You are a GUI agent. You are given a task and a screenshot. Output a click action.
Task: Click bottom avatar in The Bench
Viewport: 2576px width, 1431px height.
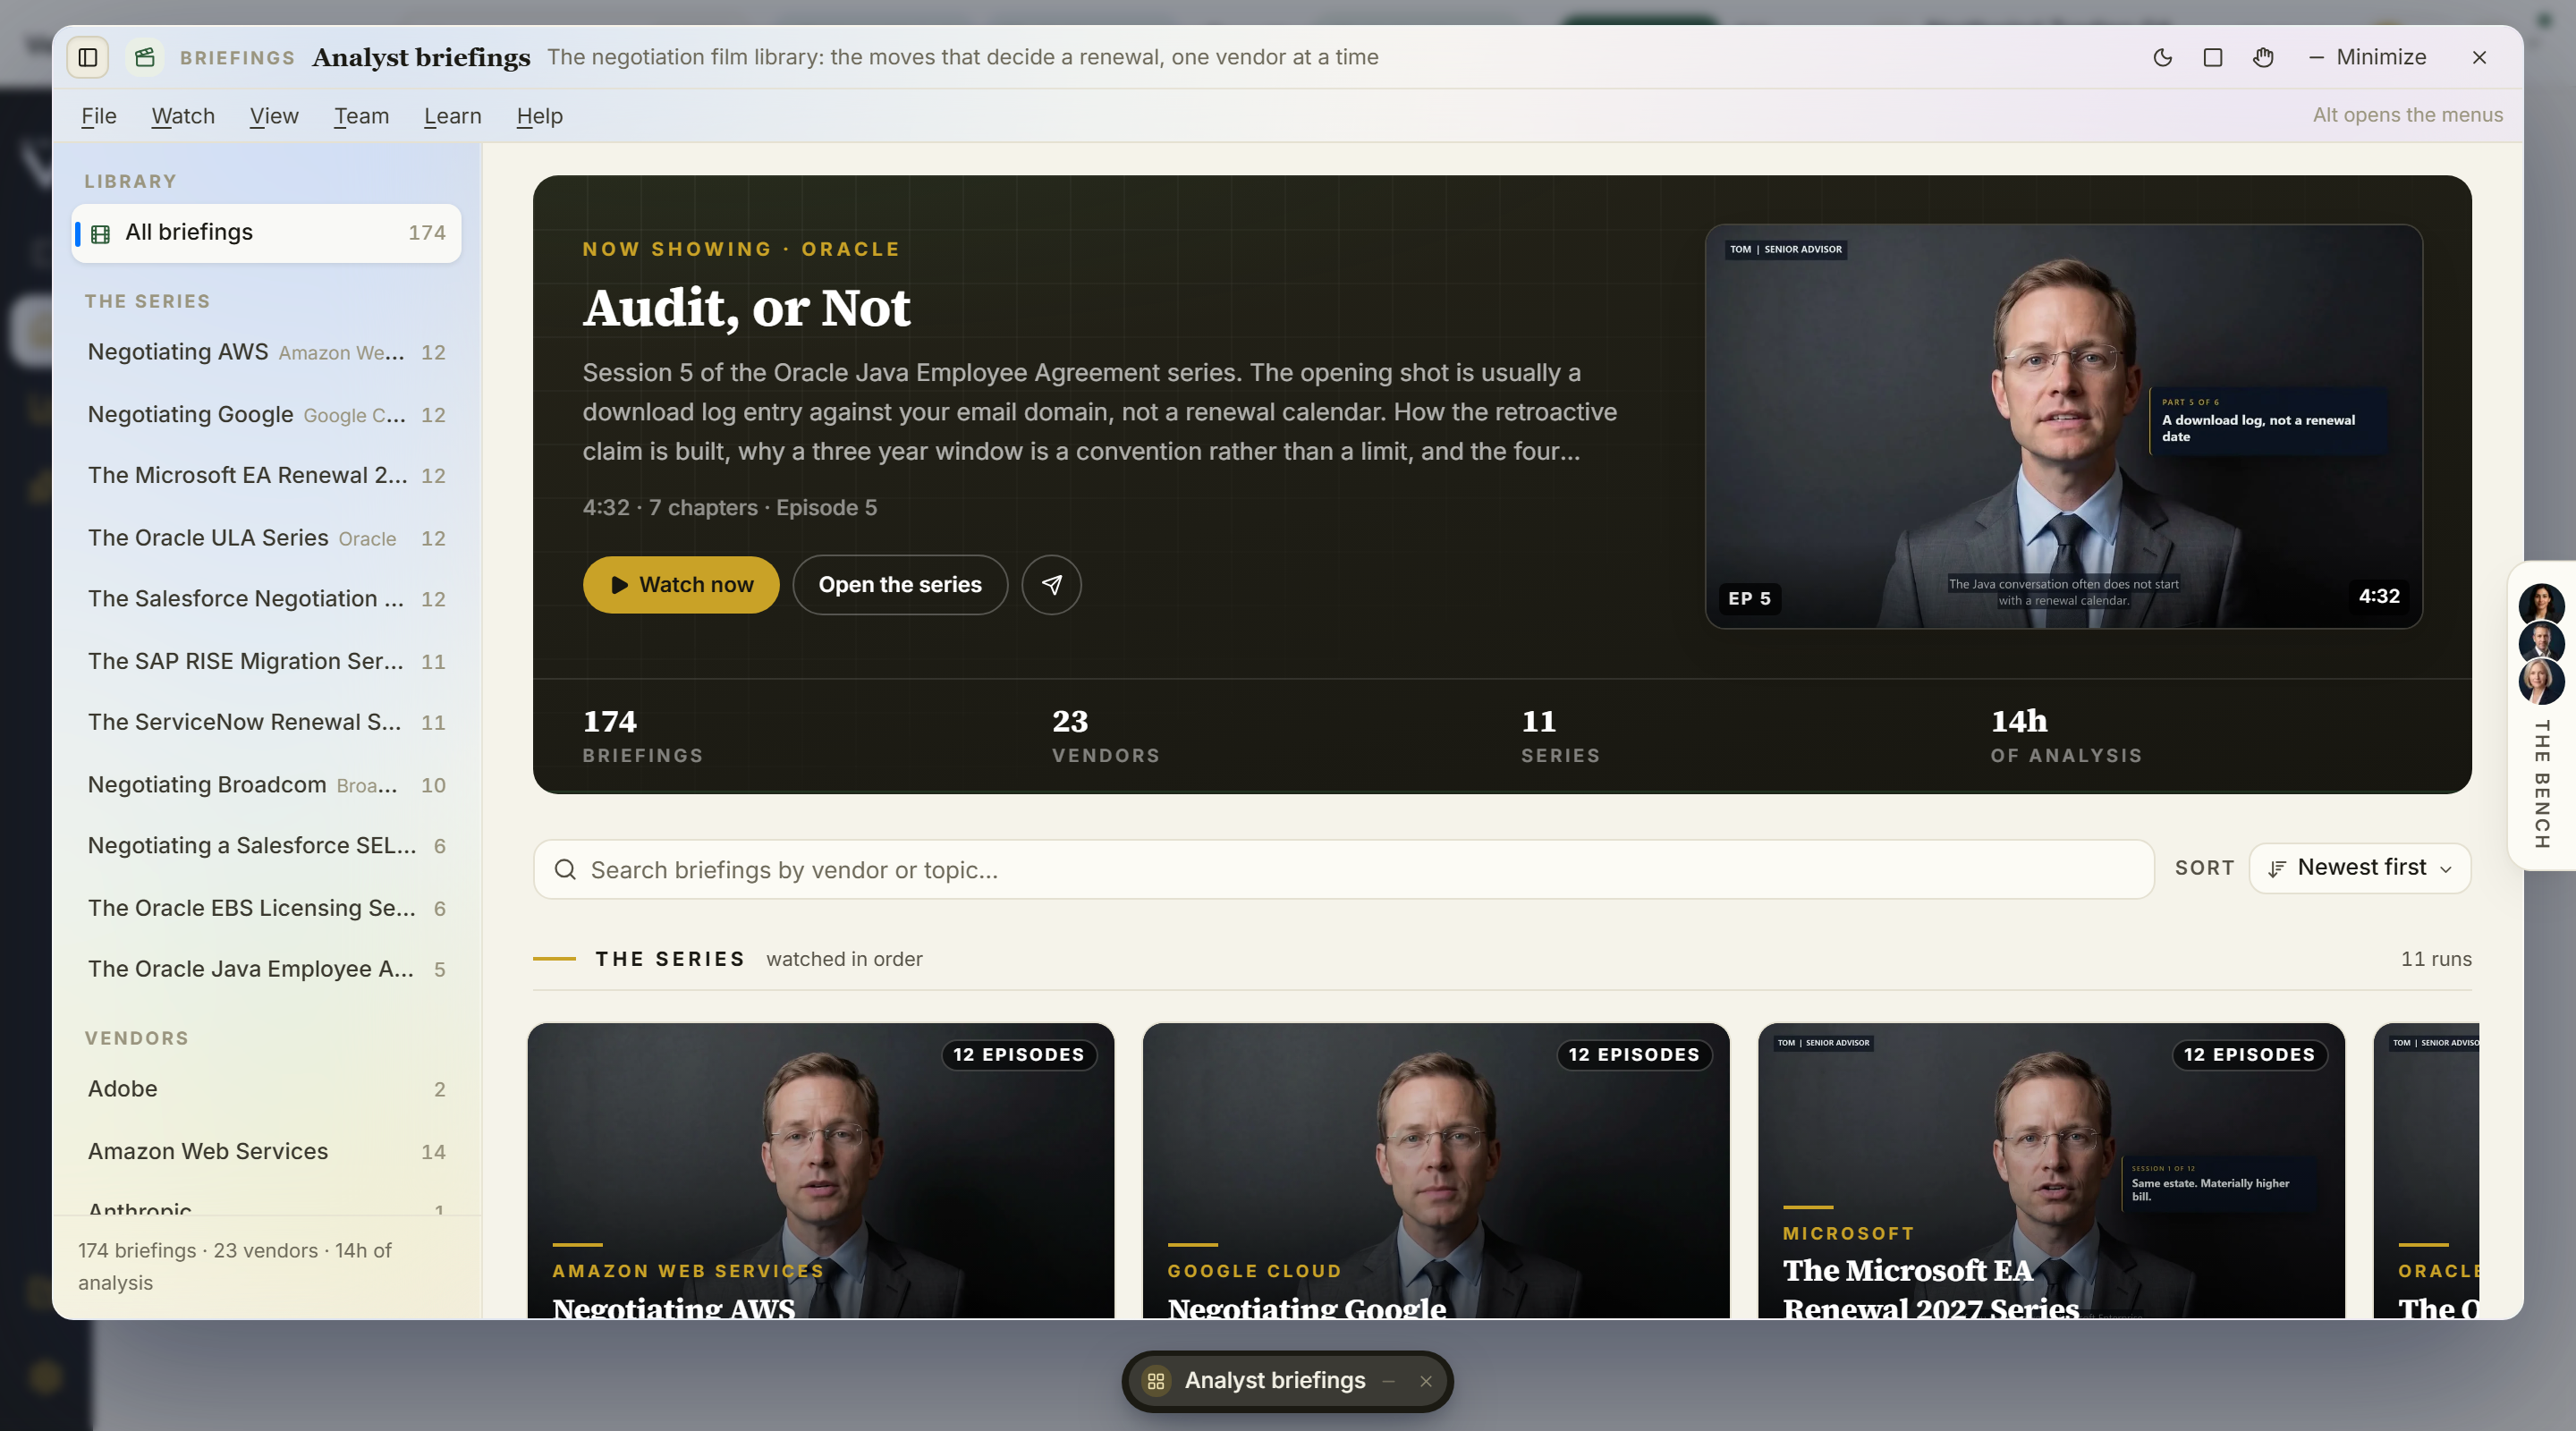(2541, 682)
